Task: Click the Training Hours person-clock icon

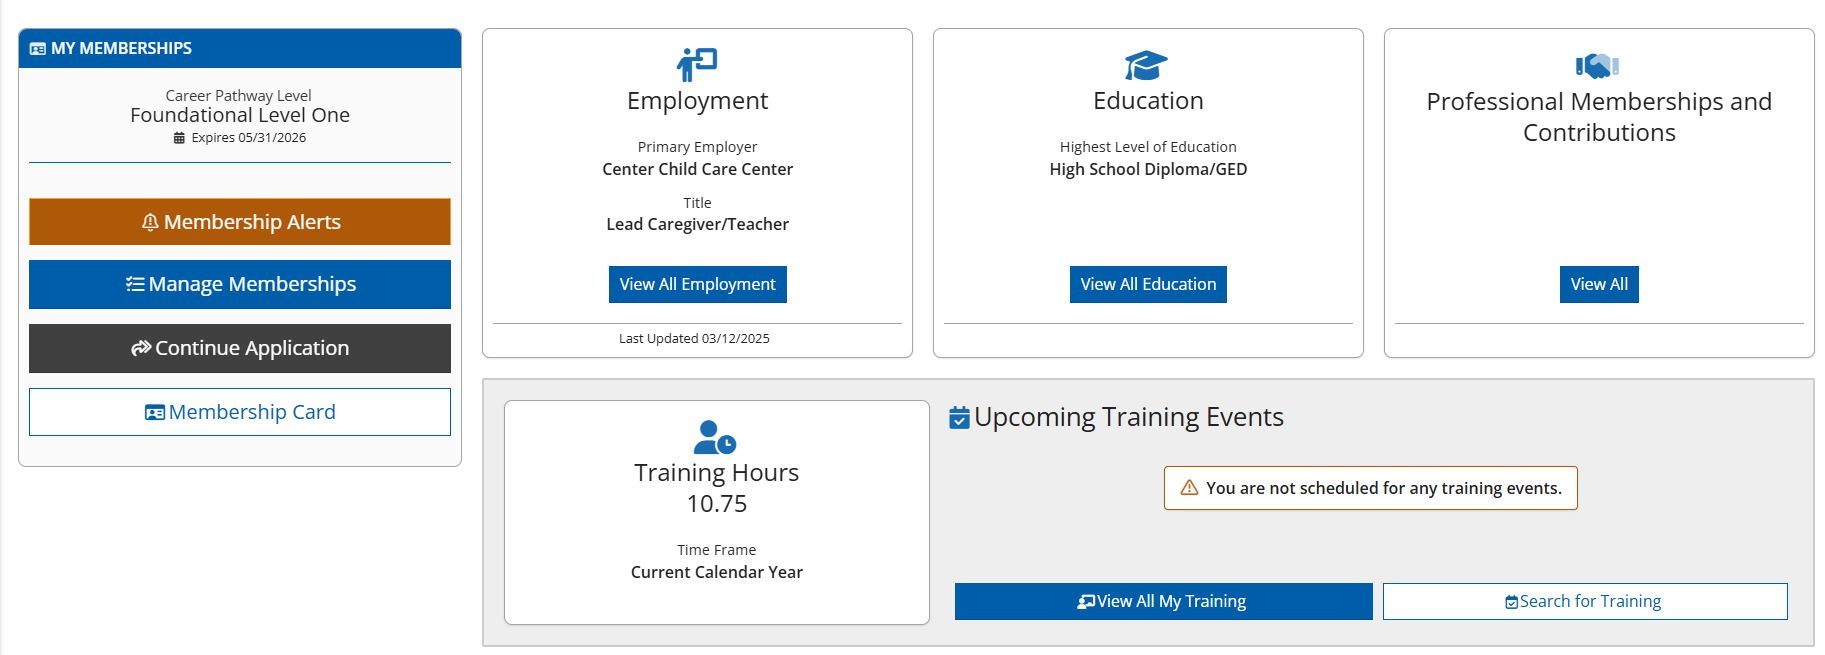Action: pos(715,437)
